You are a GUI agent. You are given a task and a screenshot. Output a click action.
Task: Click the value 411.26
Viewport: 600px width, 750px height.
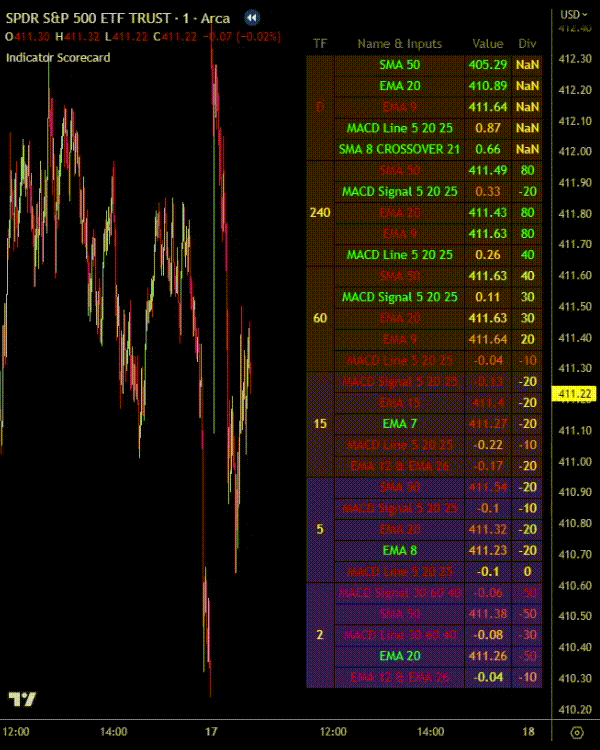point(488,656)
